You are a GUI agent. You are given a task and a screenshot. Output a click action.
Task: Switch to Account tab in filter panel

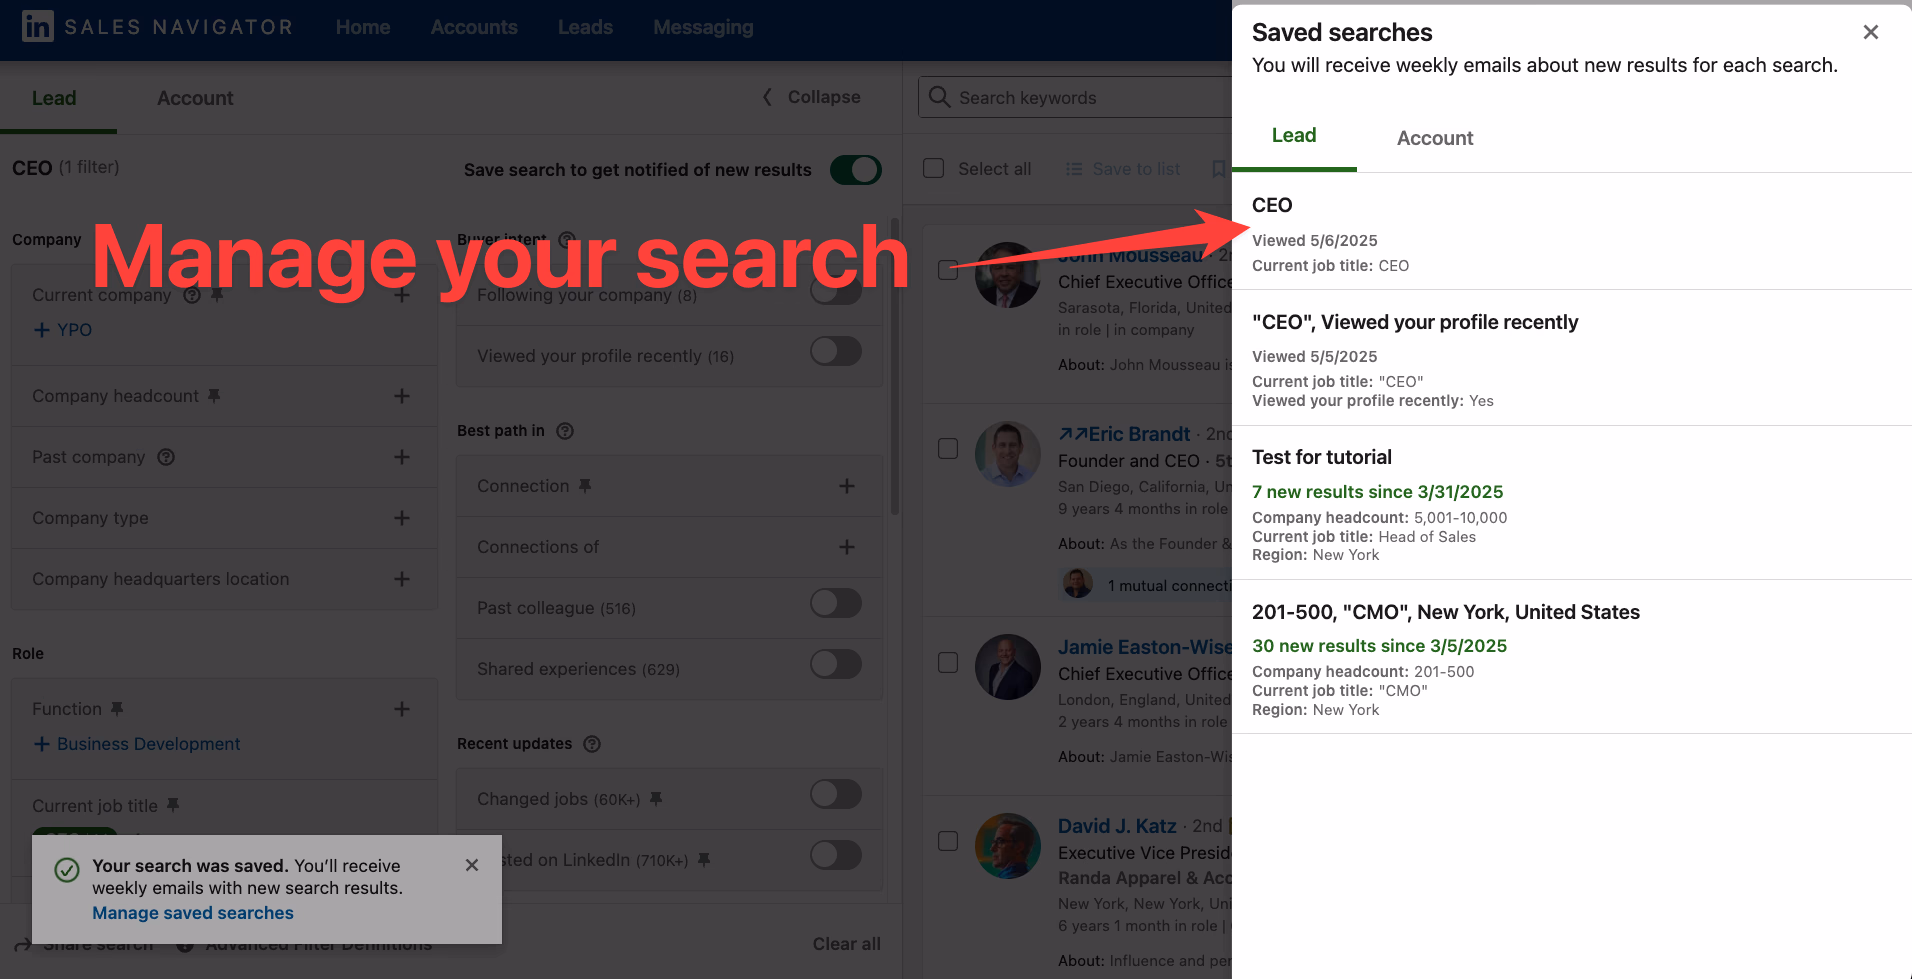click(x=195, y=98)
